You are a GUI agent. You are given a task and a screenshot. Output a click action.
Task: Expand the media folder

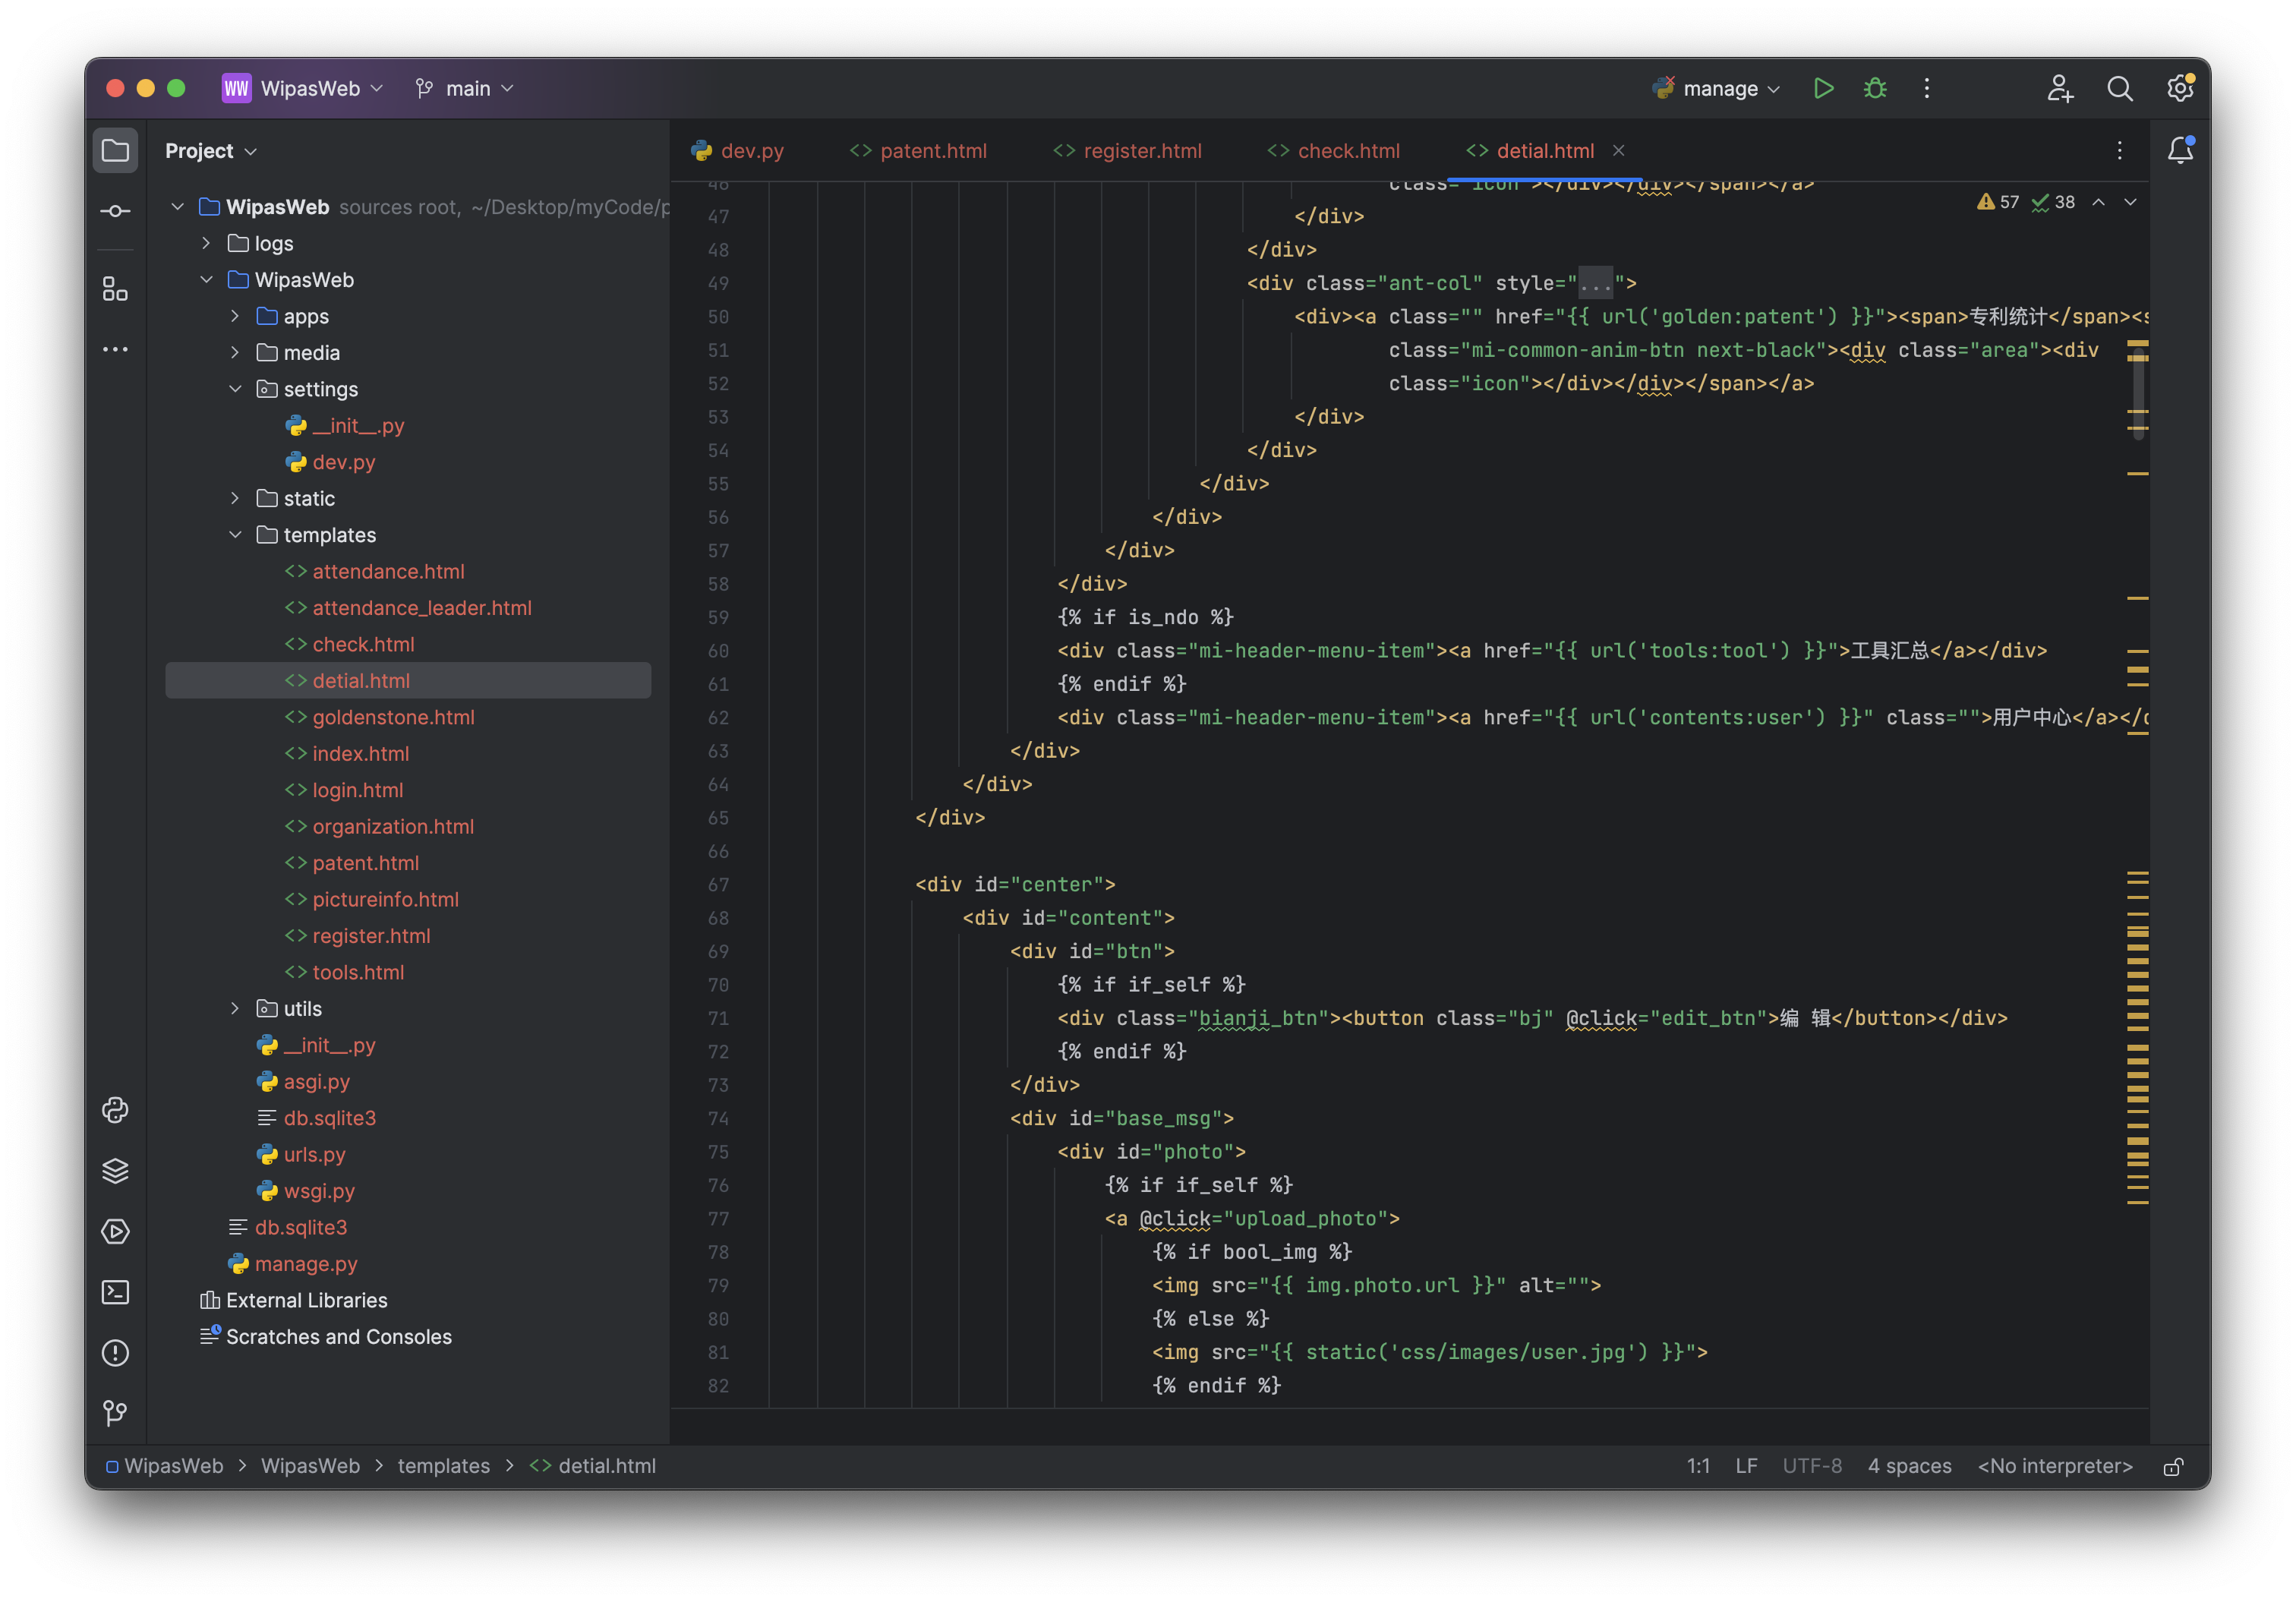[x=235, y=352]
